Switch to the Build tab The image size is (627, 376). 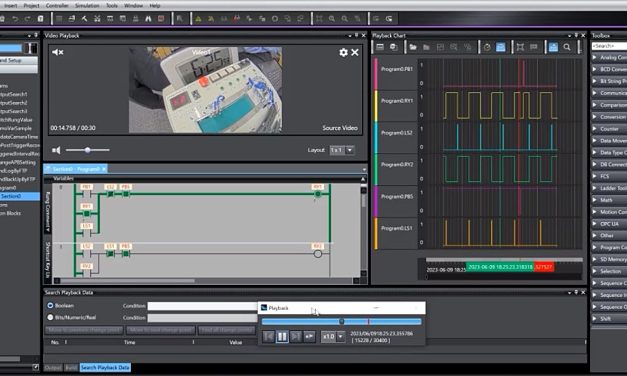click(71, 367)
